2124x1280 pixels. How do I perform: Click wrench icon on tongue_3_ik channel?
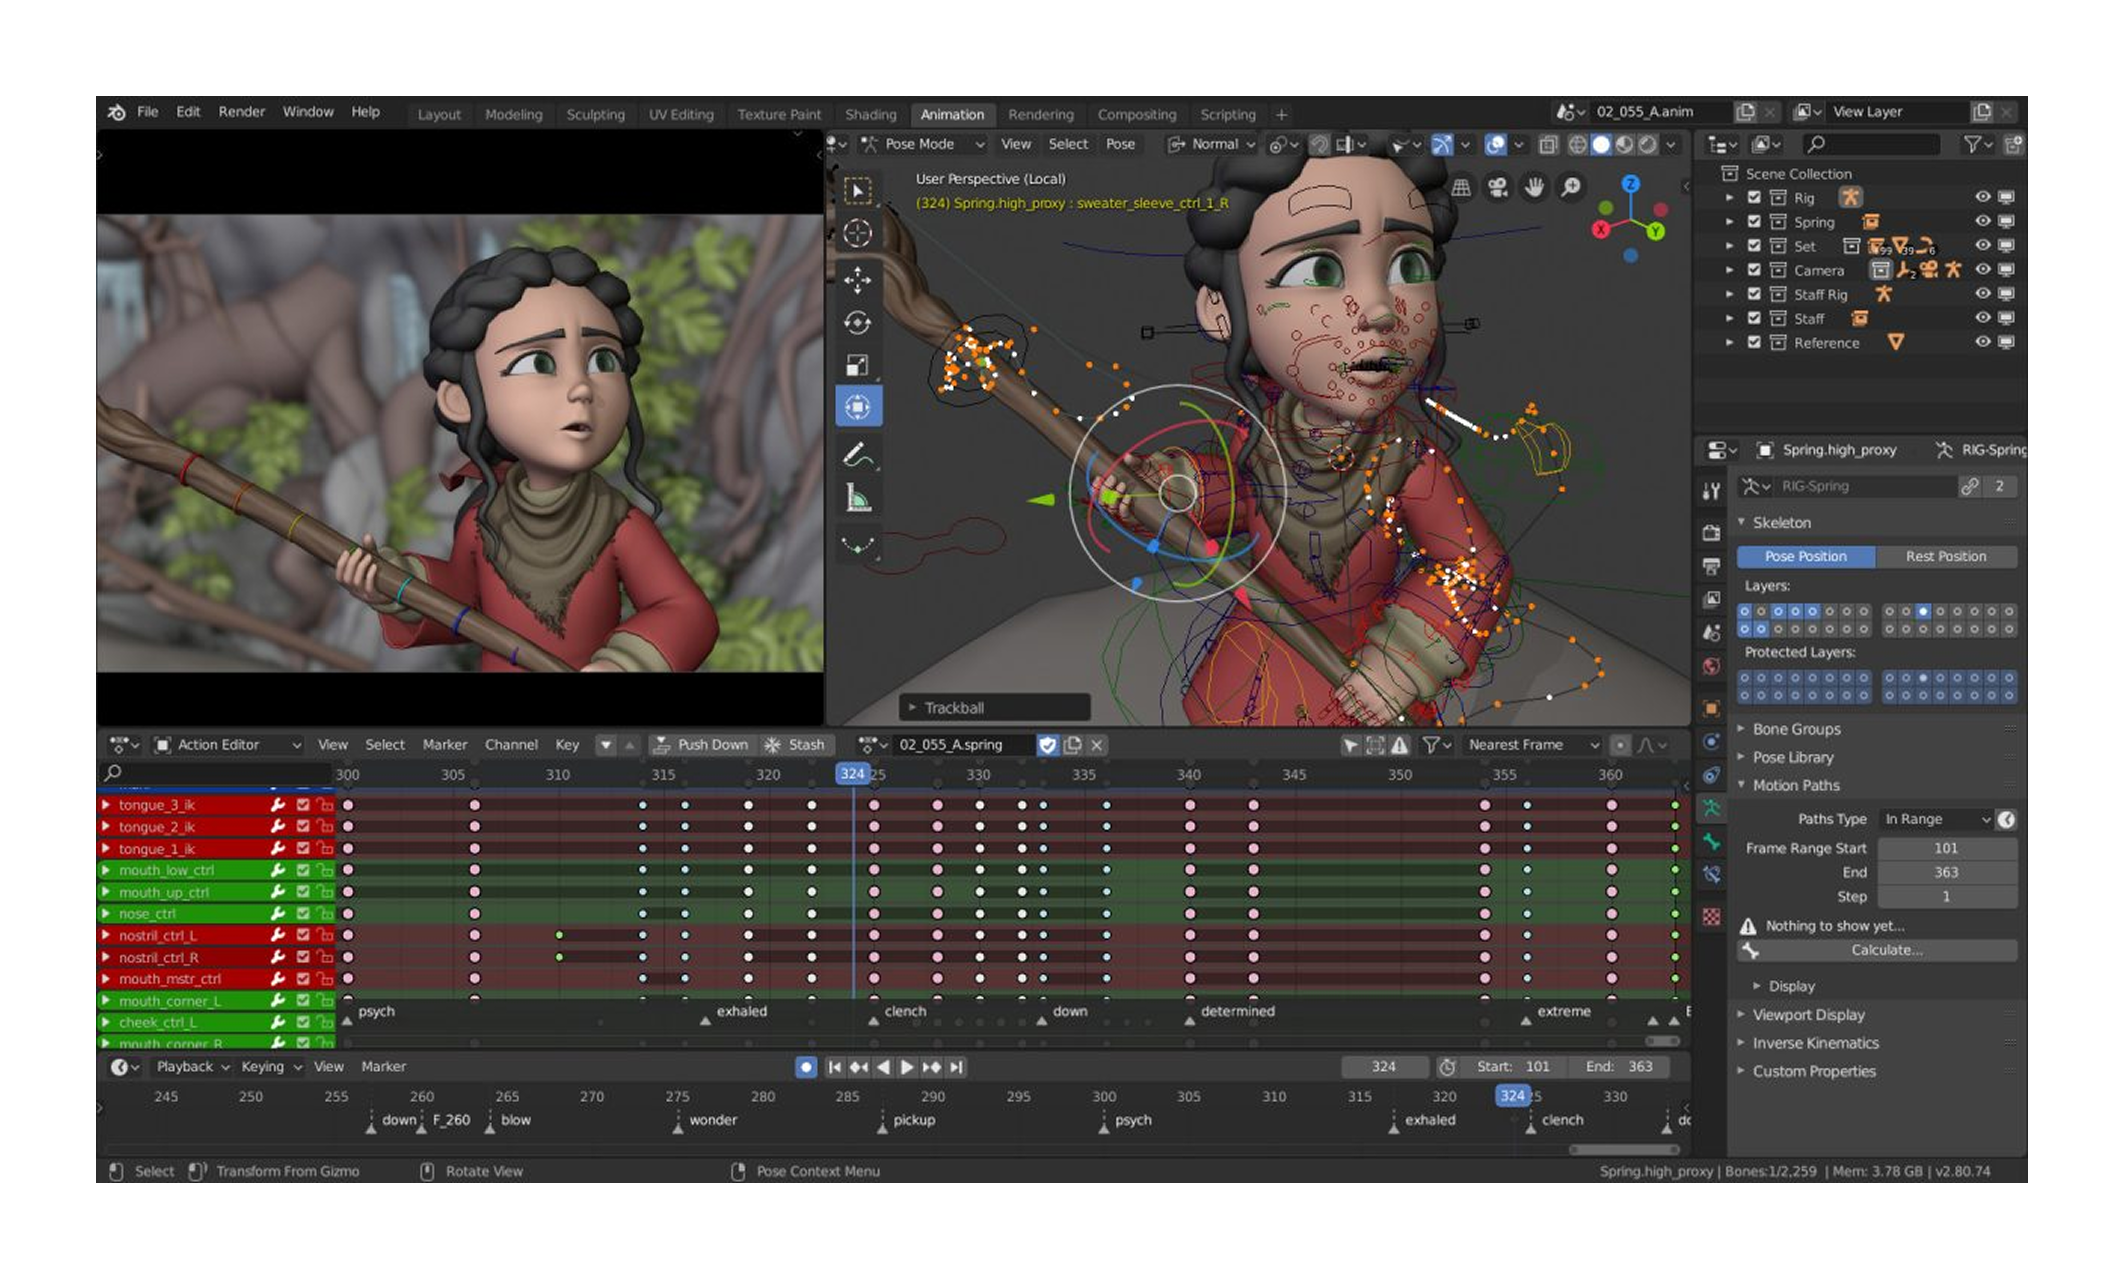pyautogui.click(x=277, y=805)
